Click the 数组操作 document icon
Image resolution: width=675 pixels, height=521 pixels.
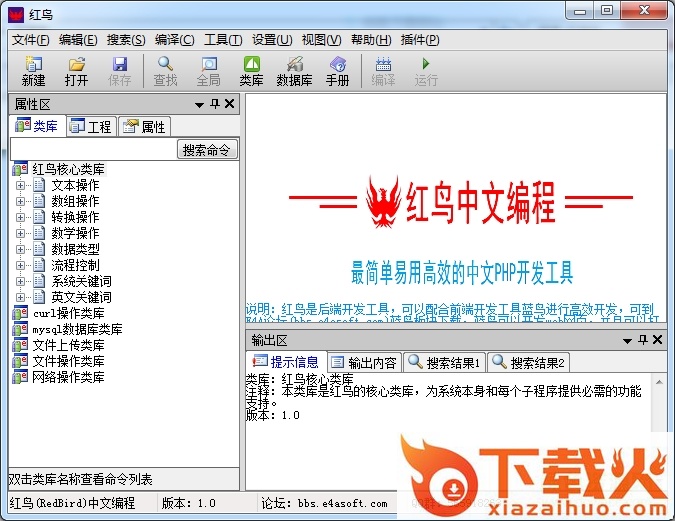coord(39,201)
